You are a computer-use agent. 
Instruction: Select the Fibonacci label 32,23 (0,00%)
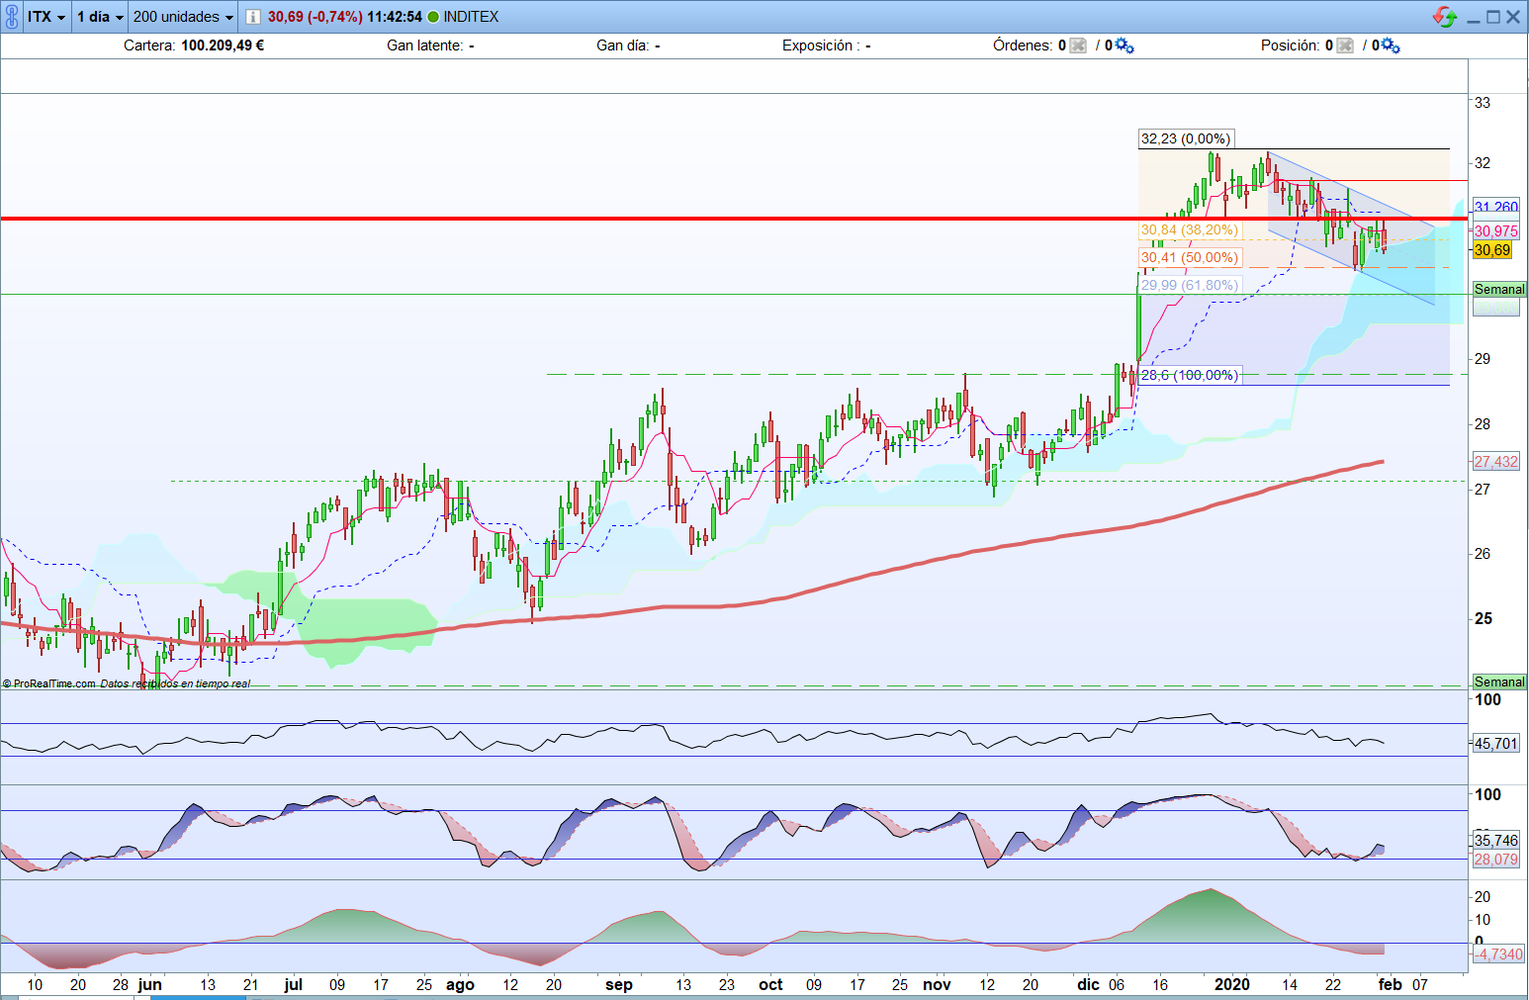(1185, 139)
